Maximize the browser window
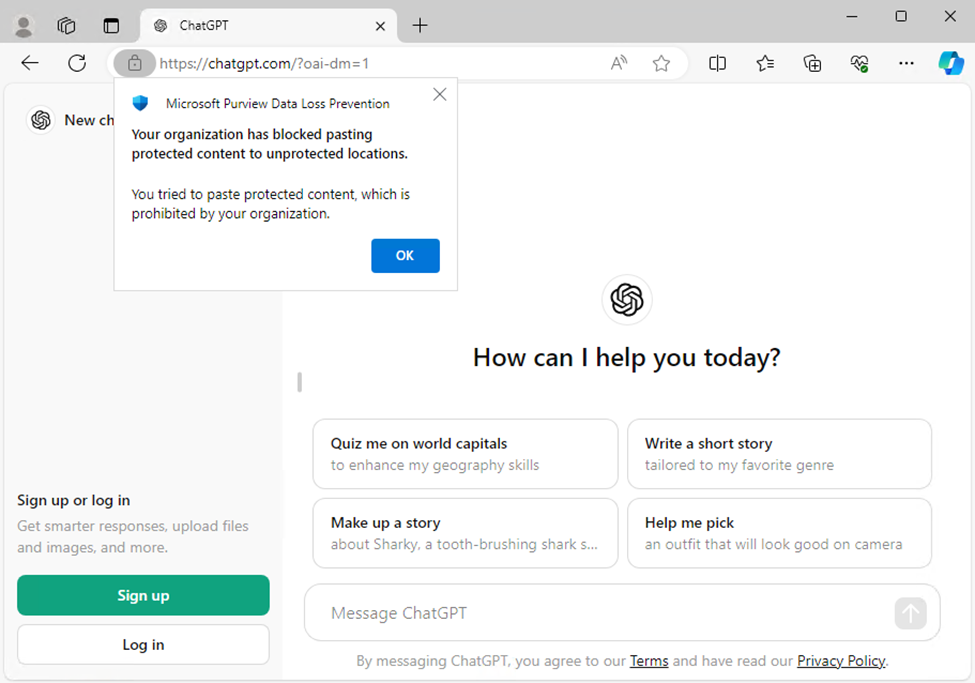The width and height of the screenshot is (975, 683). [x=901, y=17]
